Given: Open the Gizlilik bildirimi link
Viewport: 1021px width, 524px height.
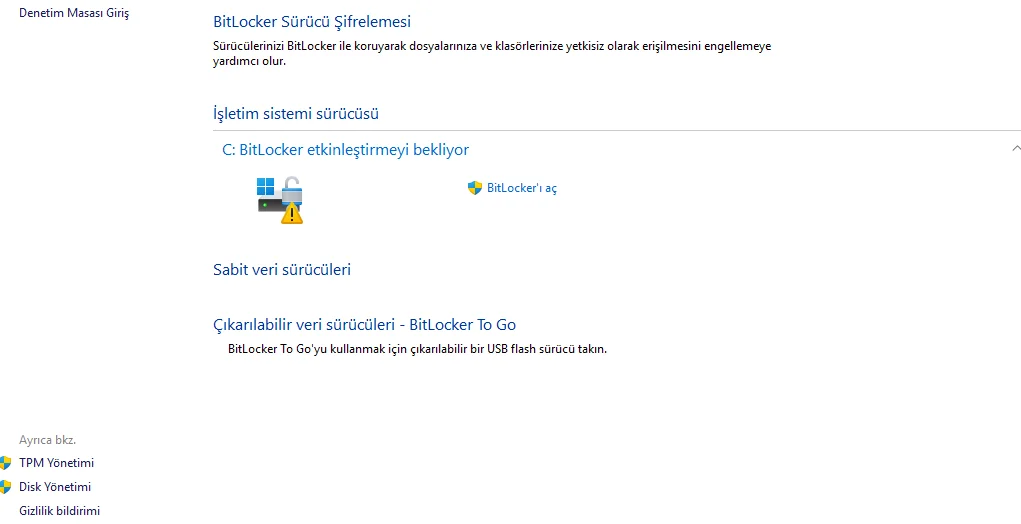Looking at the screenshot, I should point(60,511).
